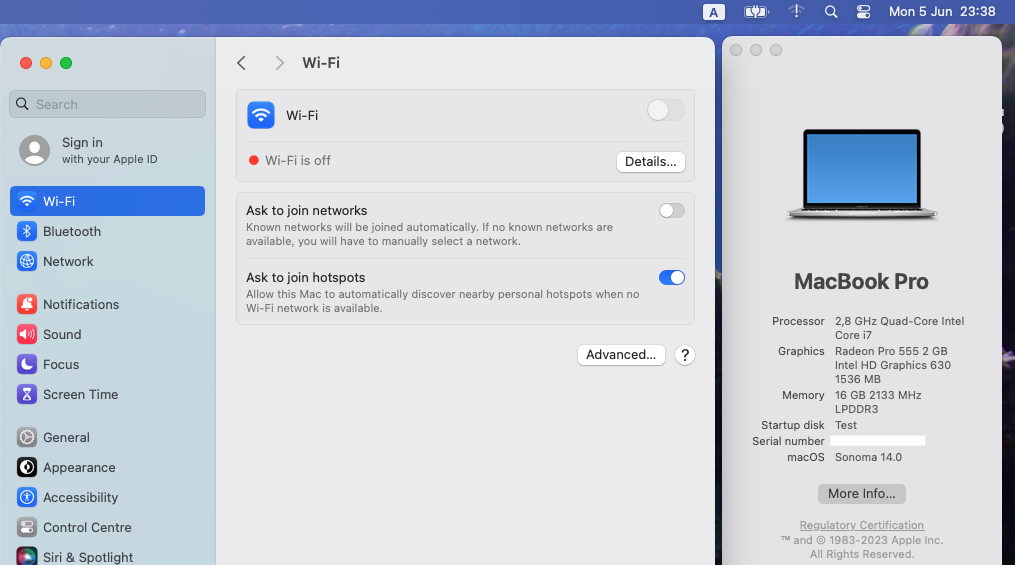The width and height of the screenshot is (1015, 565).
Task: Disable Ask to join hotspots switch
Action: coord(672,278)
